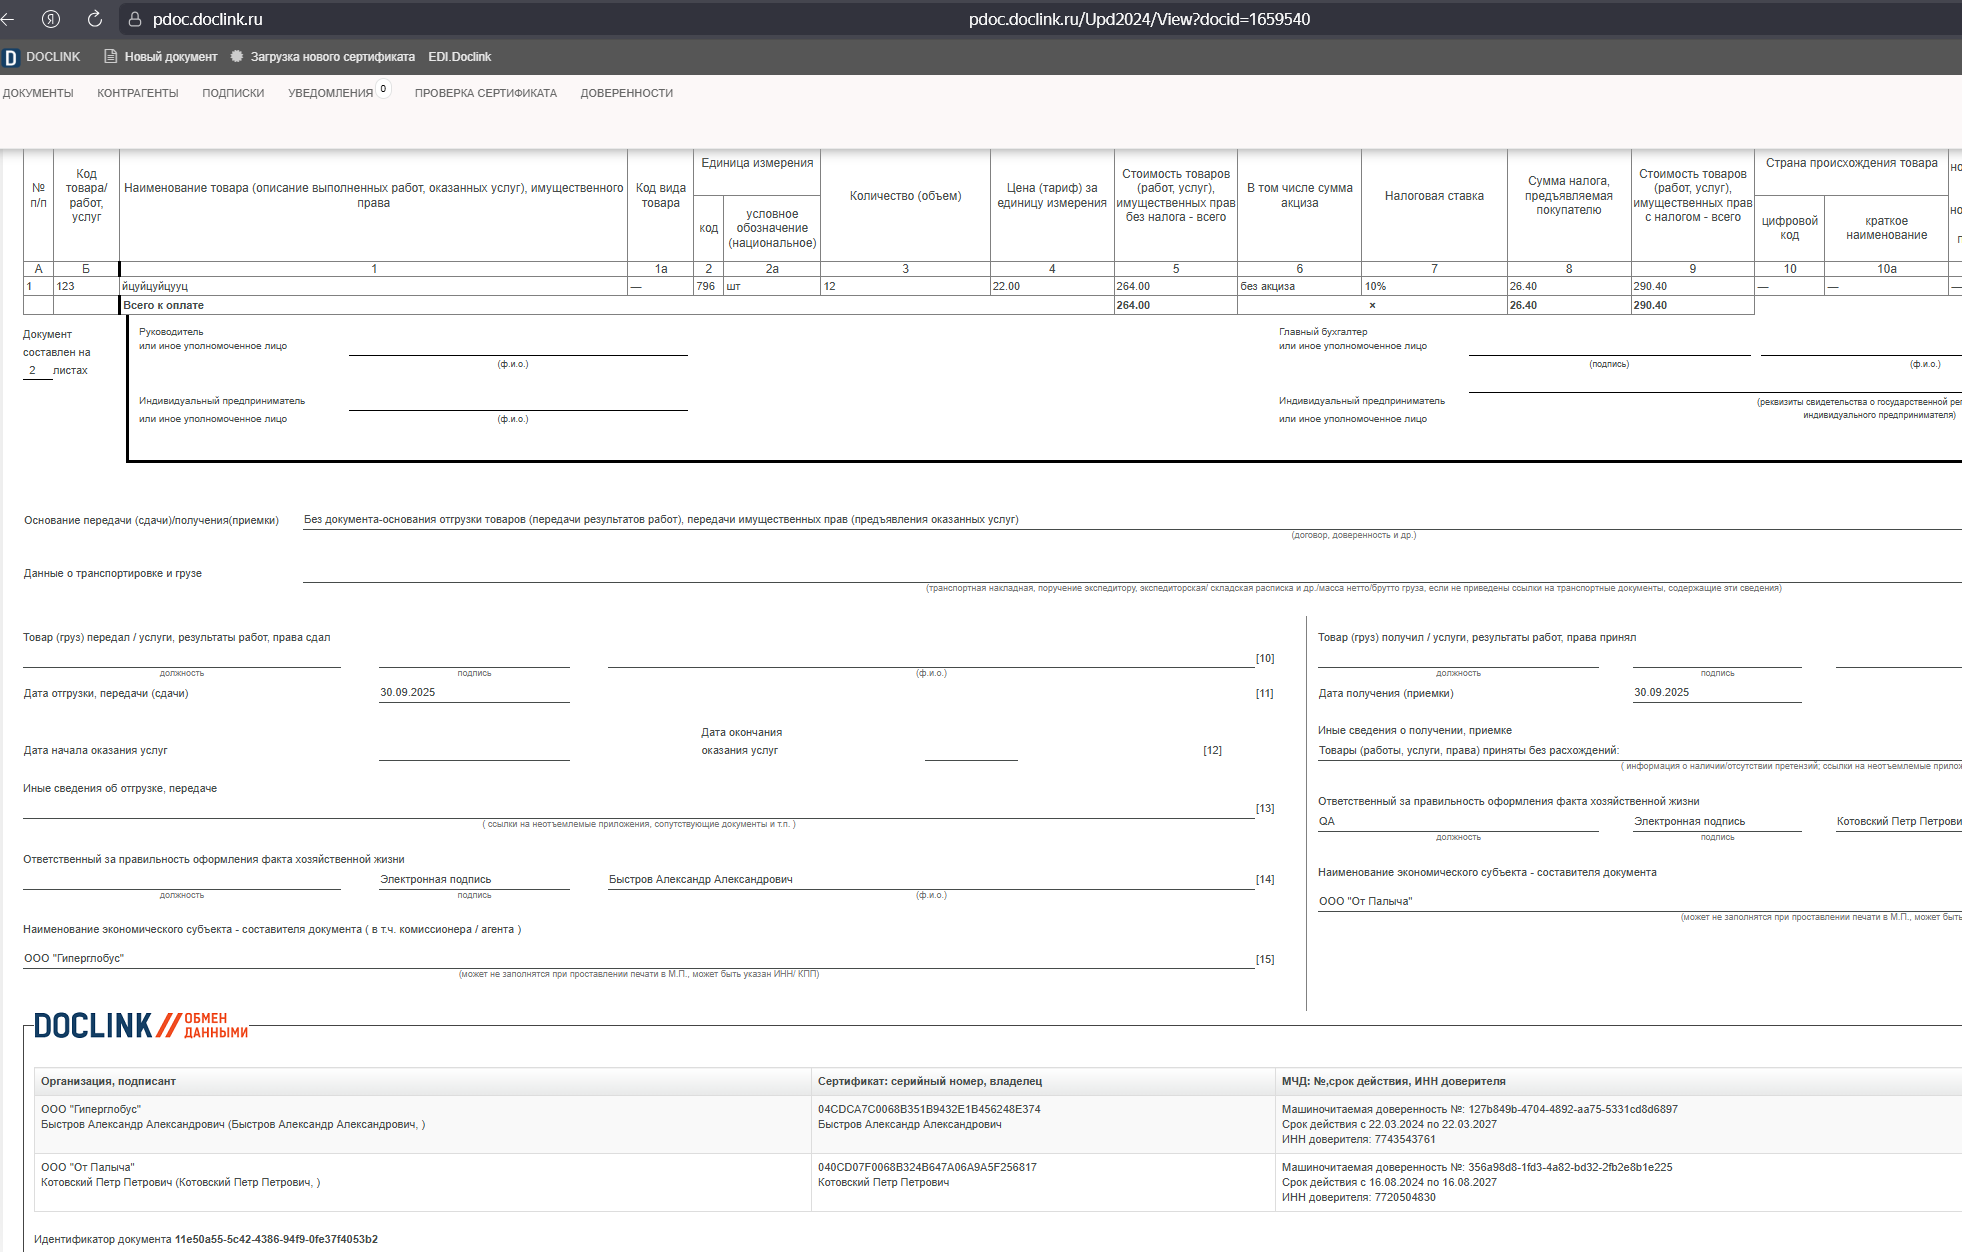Viewport: 1962px width, 1252px height.
Task: Click the pdoc.doclink.ru address field
Action: [208, 19]
